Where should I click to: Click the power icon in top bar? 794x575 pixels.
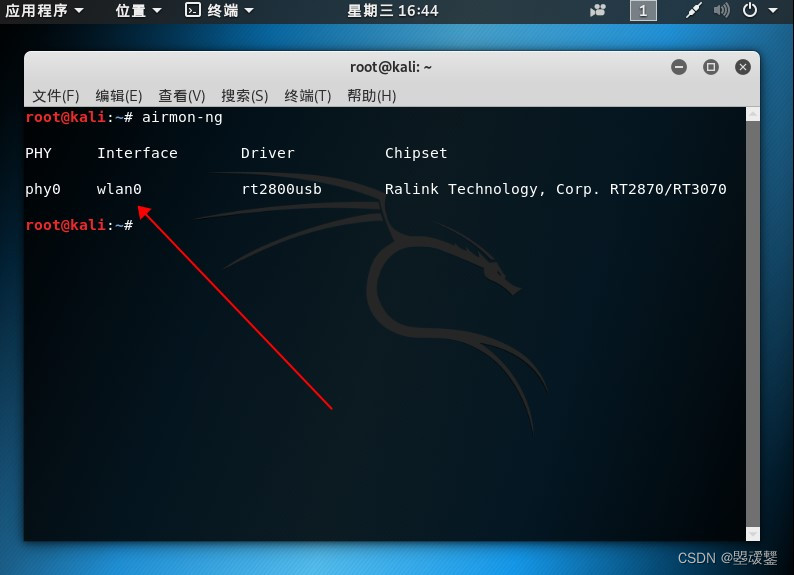tap(750, 10)
